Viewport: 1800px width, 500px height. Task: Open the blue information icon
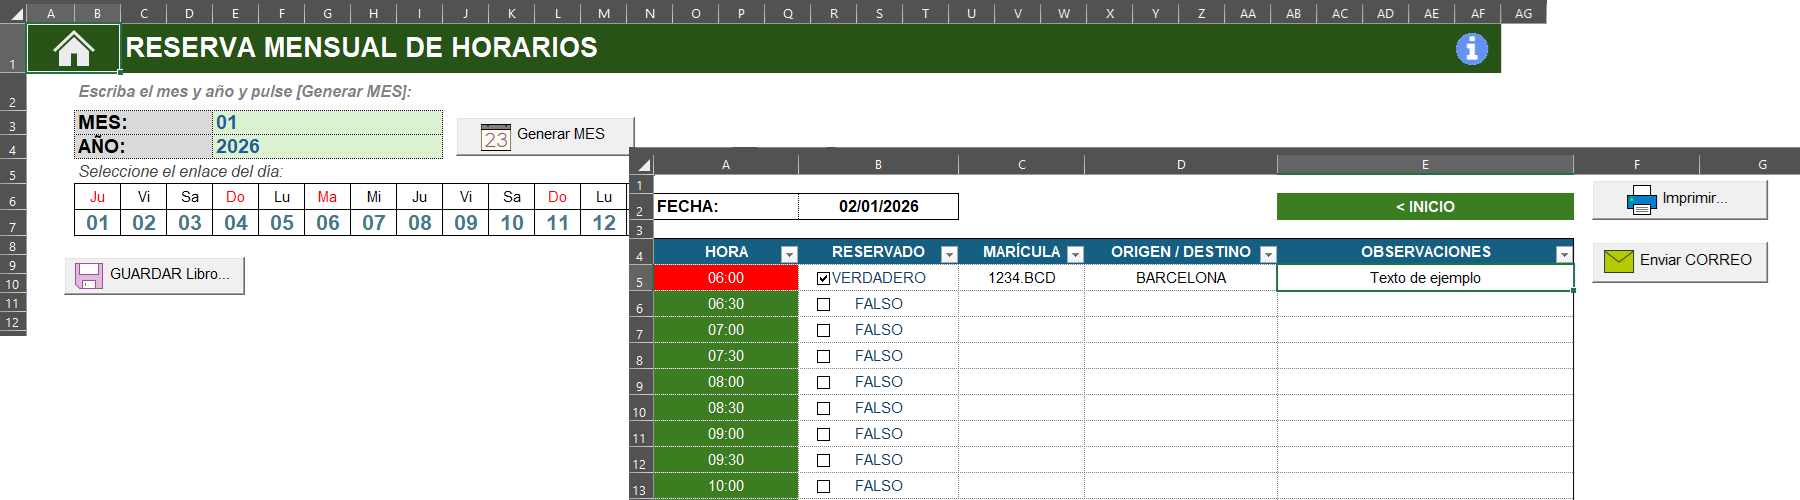click(1471, 48)
